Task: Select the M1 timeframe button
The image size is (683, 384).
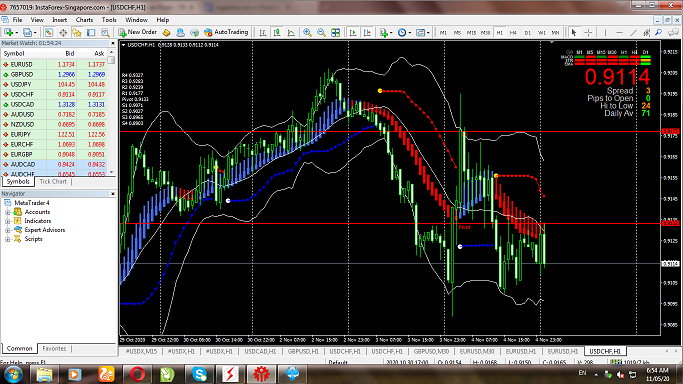Action: pyautogui.click(x=443, y=33)
